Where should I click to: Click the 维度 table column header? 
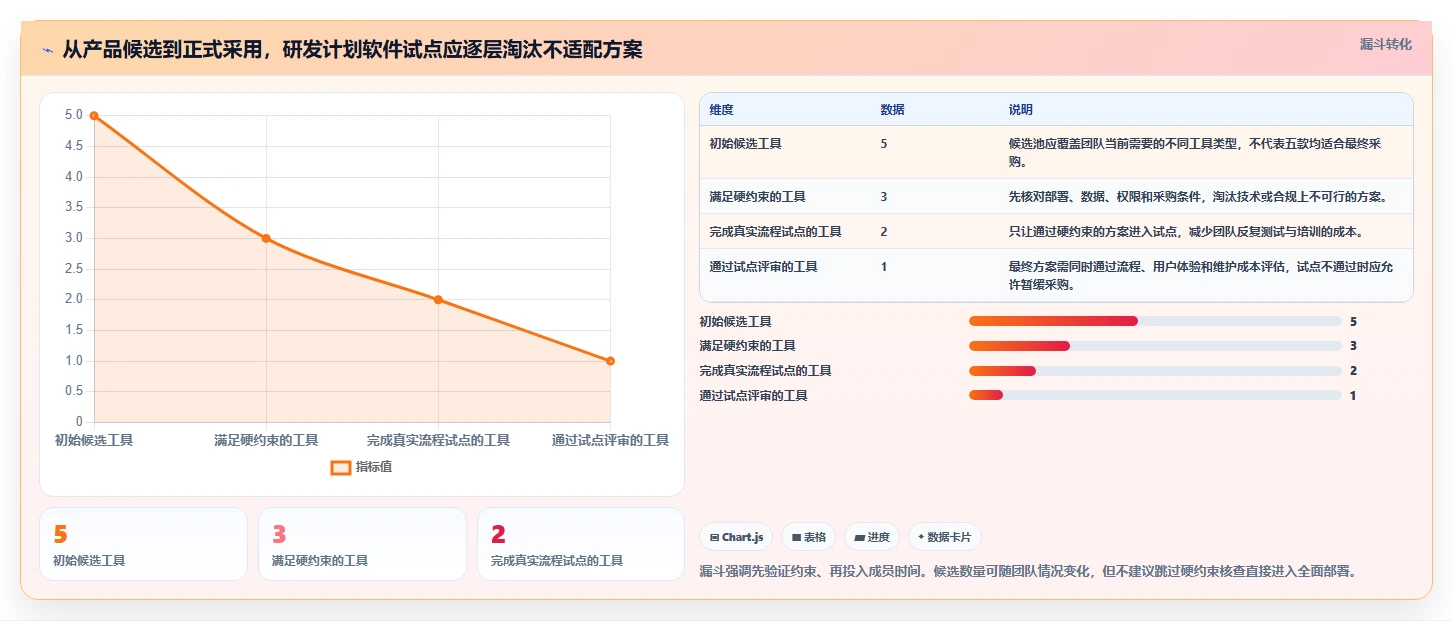tap(721, 110)
